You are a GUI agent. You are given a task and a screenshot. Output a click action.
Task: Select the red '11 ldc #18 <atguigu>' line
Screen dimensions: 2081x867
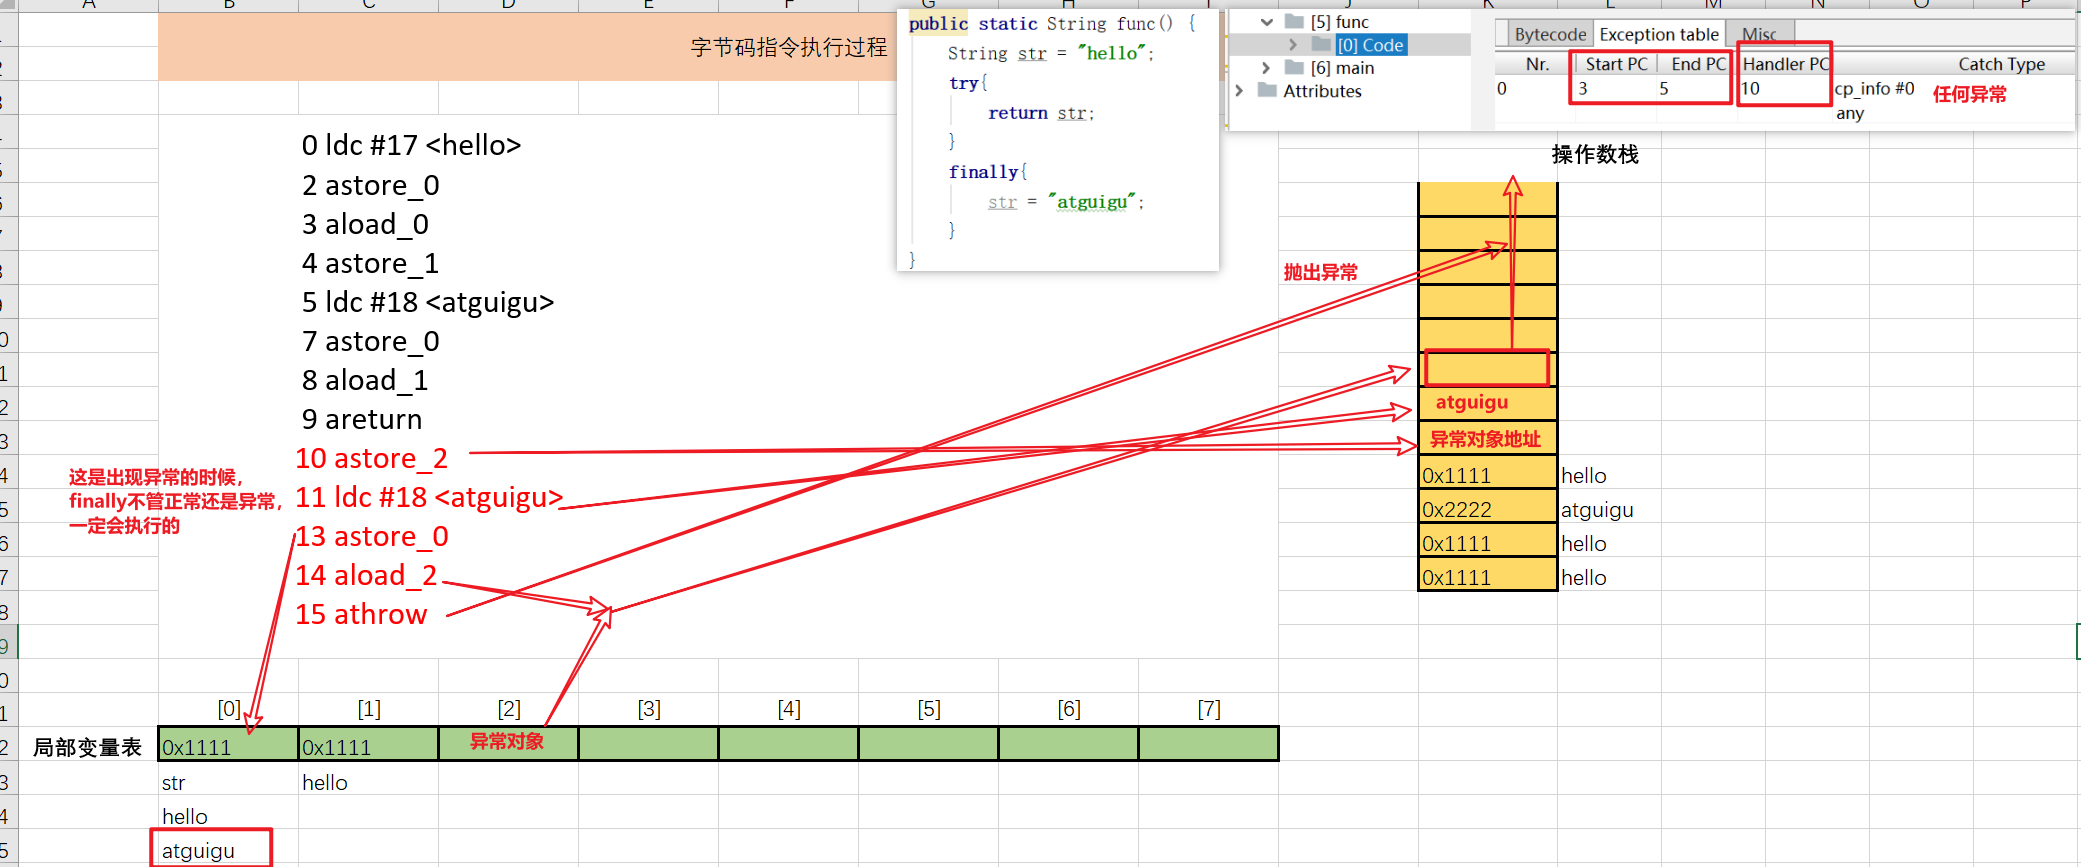coord(429,497)
